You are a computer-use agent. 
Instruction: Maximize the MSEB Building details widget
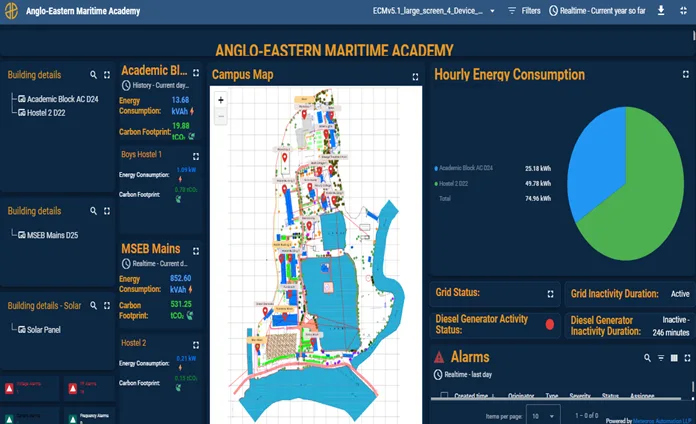[107, 211]
